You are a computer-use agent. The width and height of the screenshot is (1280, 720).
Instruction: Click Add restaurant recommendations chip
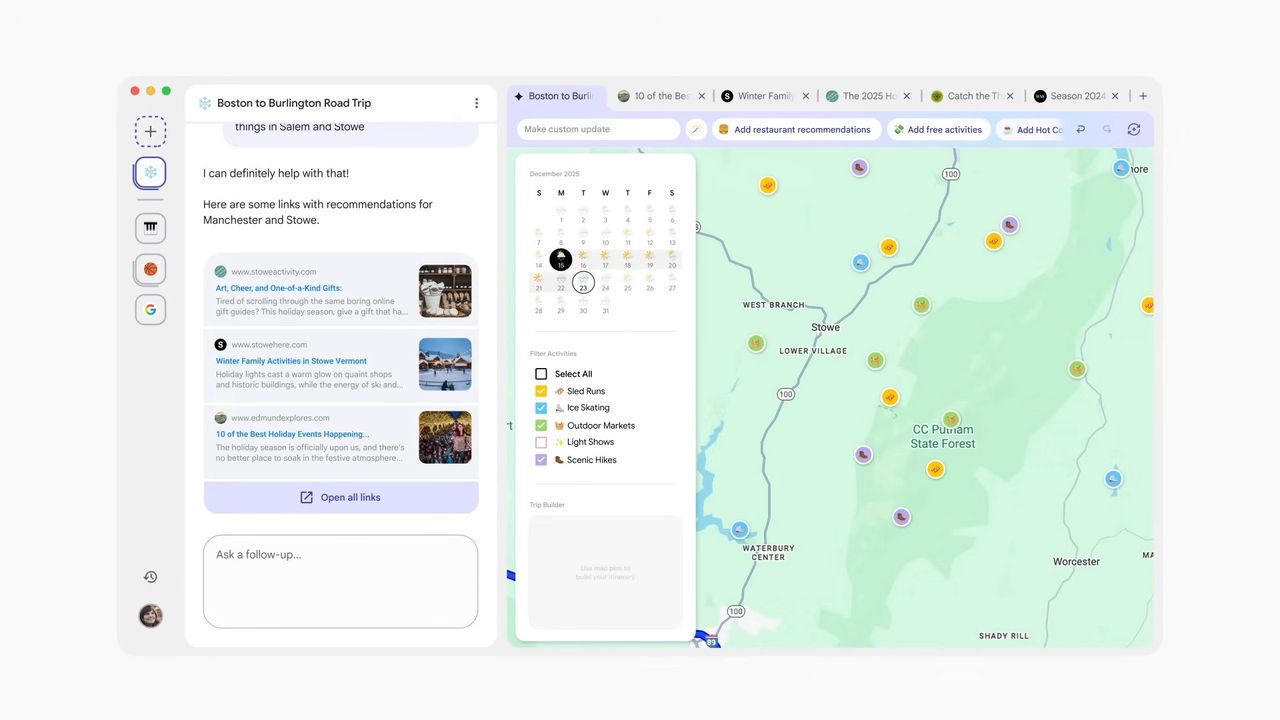[794, 129]
